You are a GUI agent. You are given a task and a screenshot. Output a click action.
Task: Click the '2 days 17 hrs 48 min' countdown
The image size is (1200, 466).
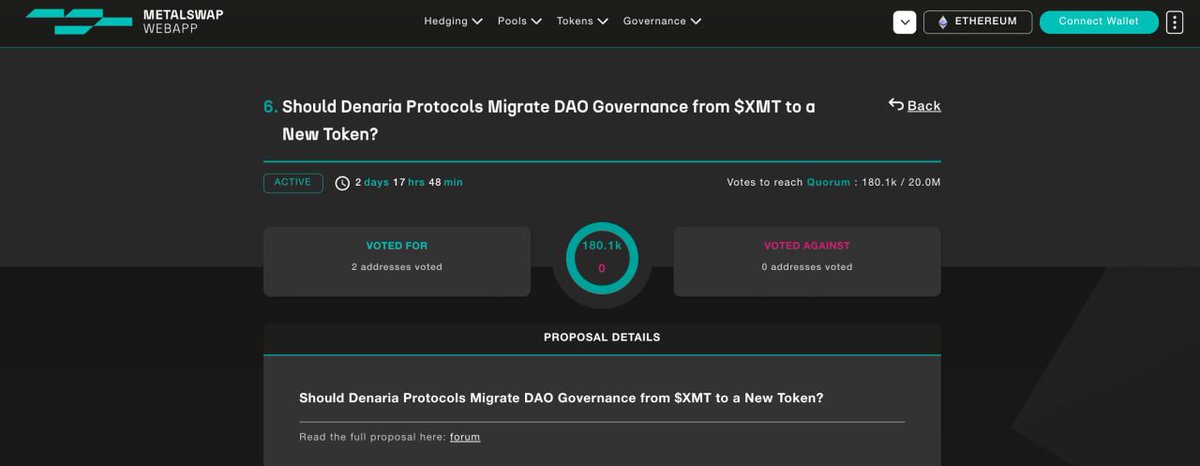409,182
